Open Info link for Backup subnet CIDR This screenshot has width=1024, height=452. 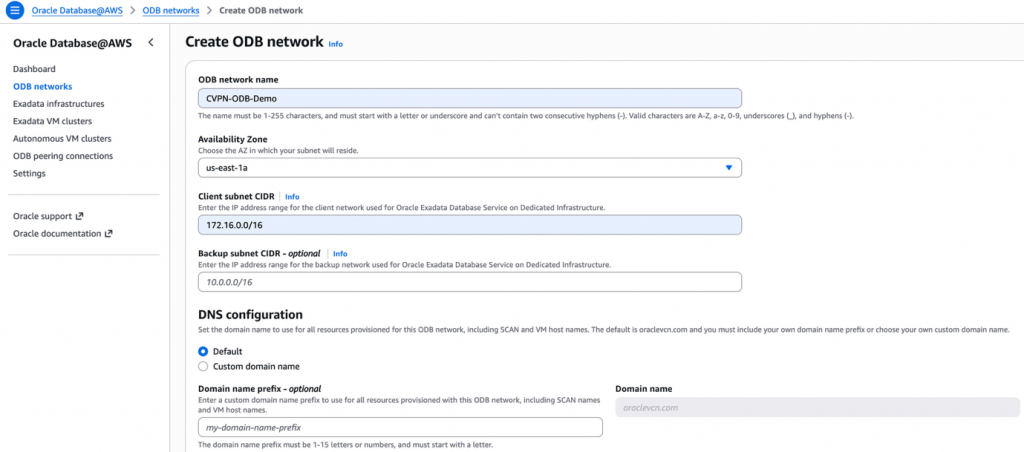pyautogui.click(x=340, y=254)
